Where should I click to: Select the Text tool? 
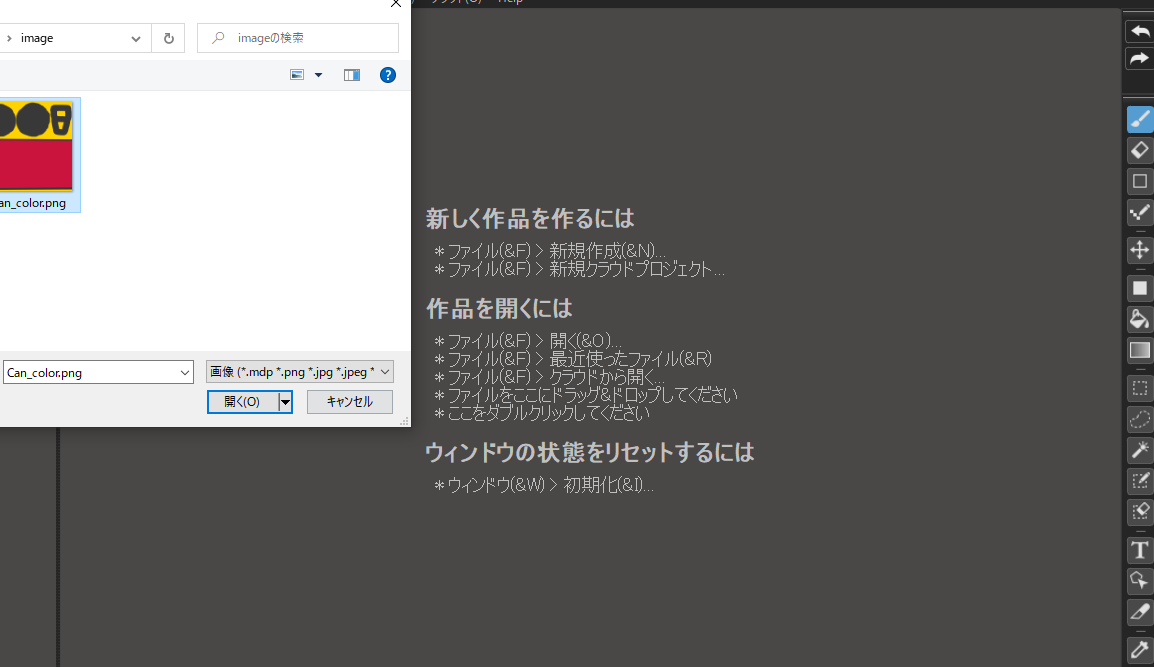[x=1139, y=550]
